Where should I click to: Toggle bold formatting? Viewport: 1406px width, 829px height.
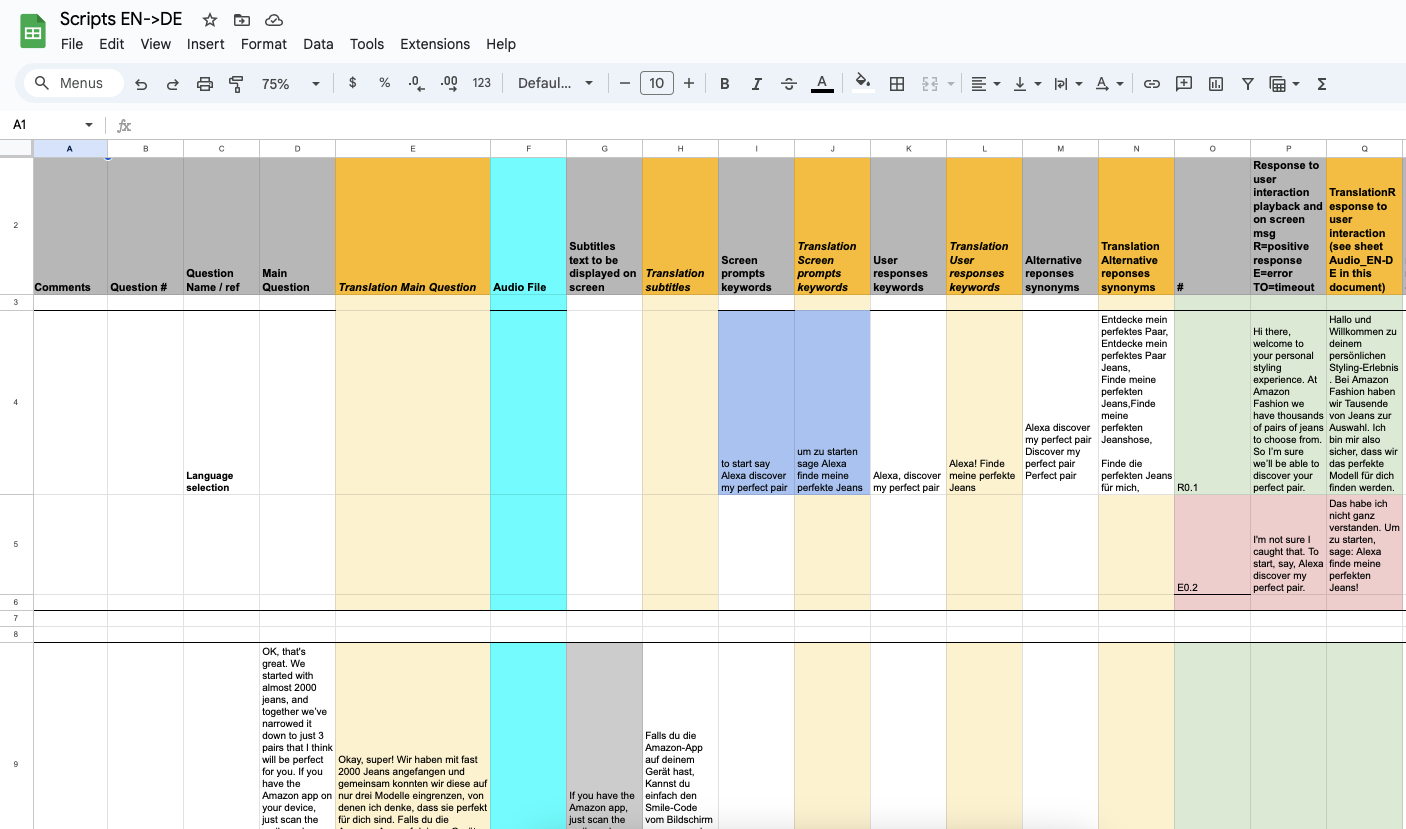[725, 84]
